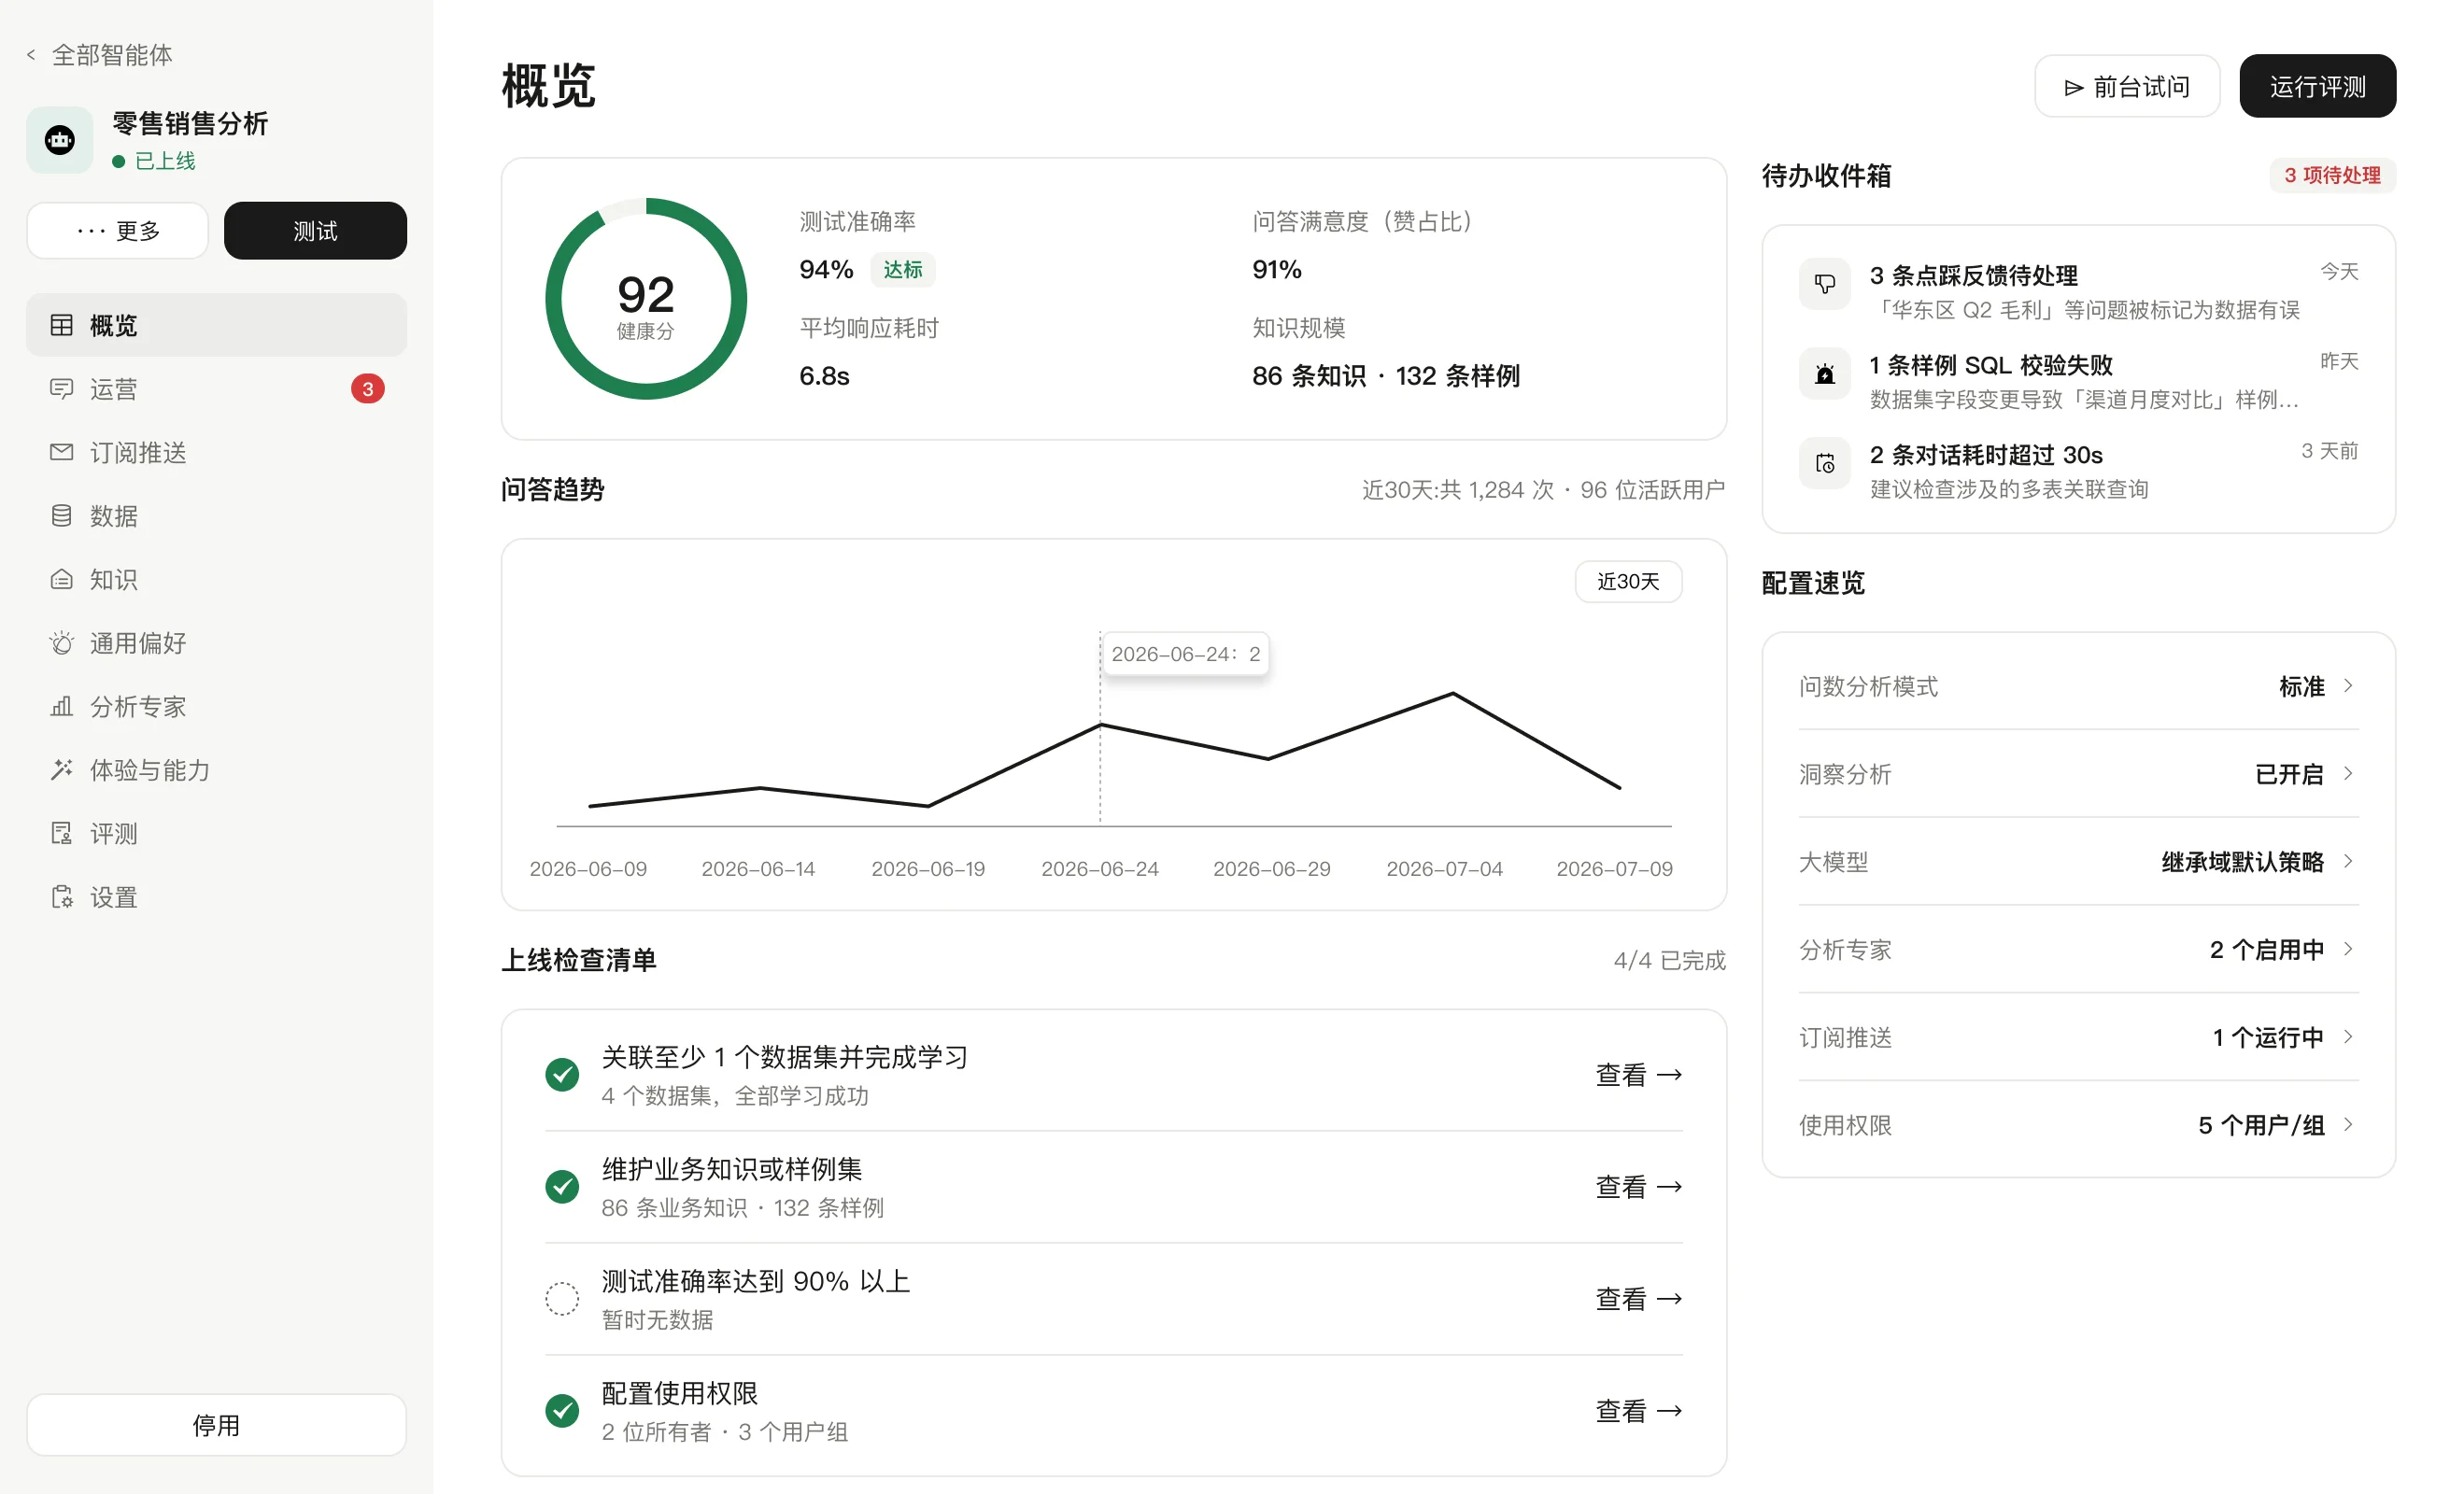Click the 分析专家 bar chart icon

(61, 707)
